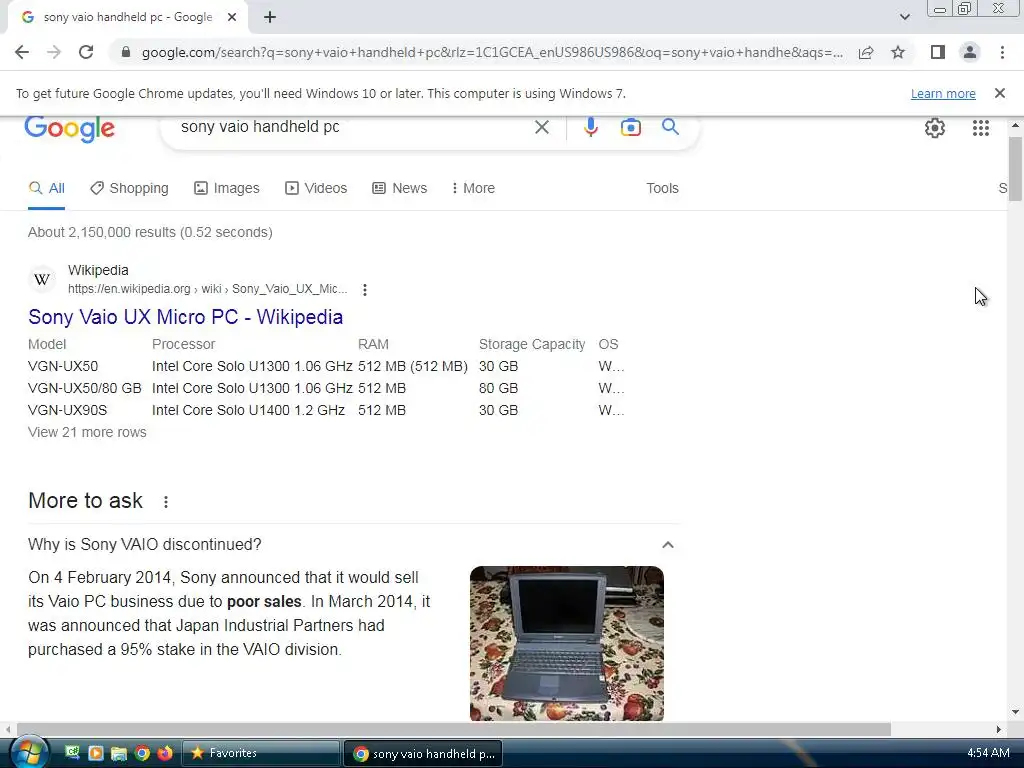Click Intel Core Solo U1400 1.2 GHz
This screenshot has height=768, width=1024.
pos(248,411)
